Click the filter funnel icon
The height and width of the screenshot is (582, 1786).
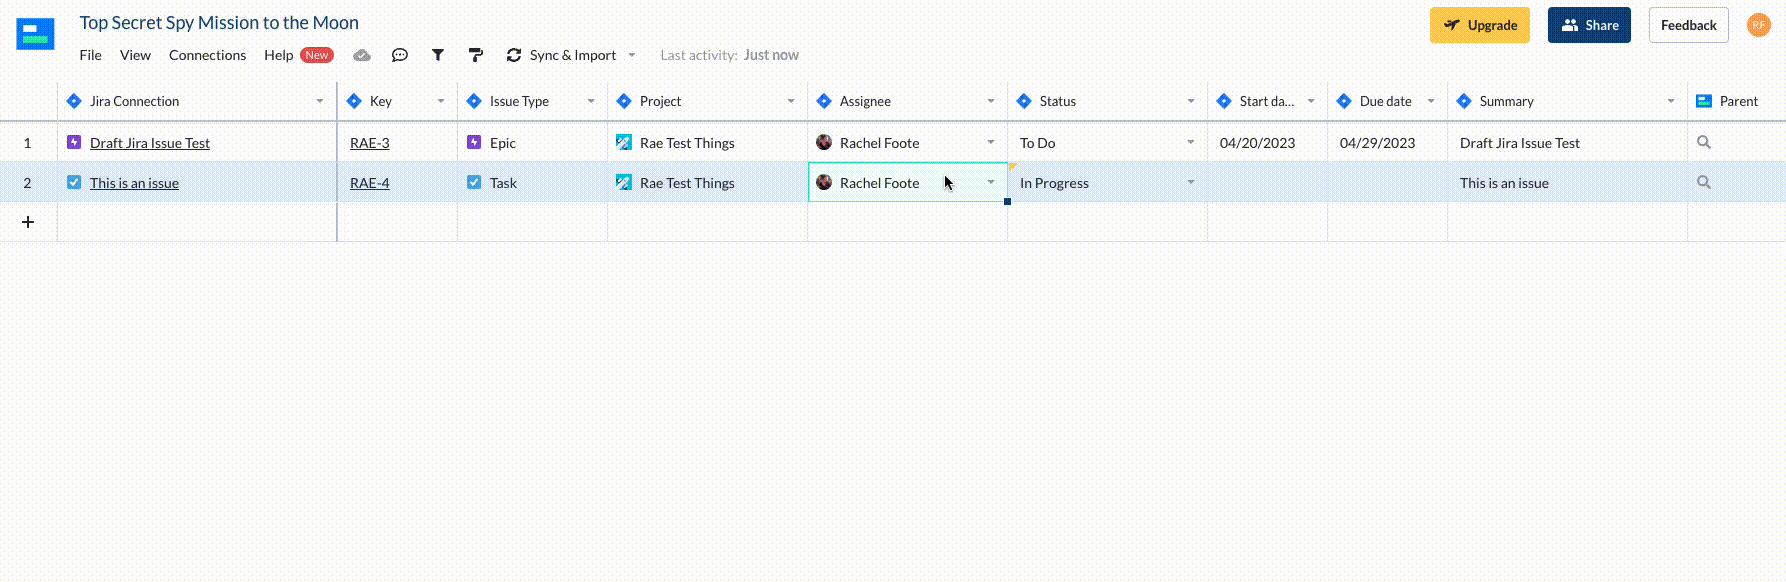point(438,55)
